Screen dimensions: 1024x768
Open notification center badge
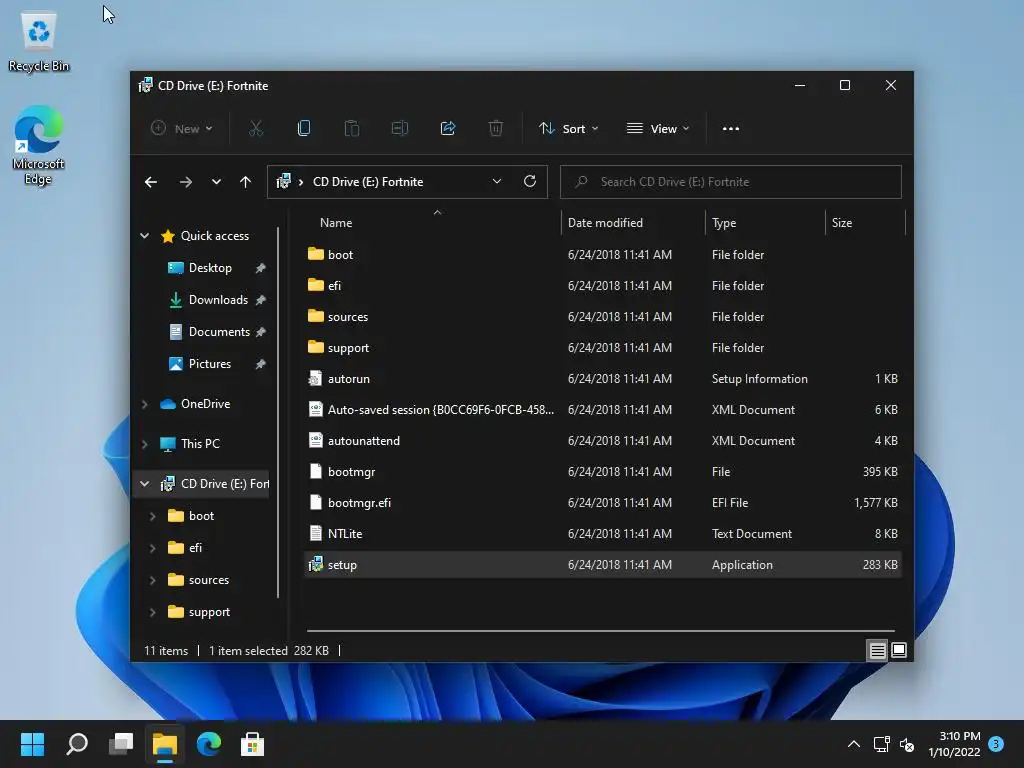coord(996,743)
